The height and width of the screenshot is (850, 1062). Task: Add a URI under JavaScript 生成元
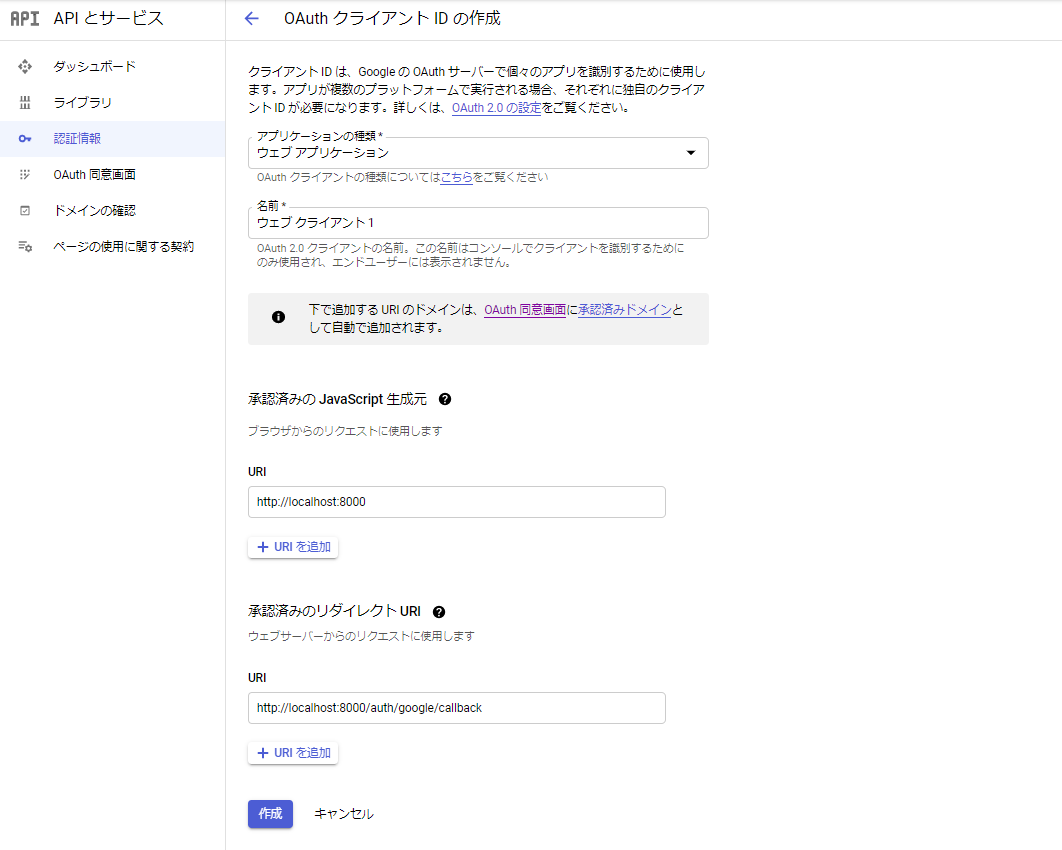pyautogui.click(x=293, y=546)
